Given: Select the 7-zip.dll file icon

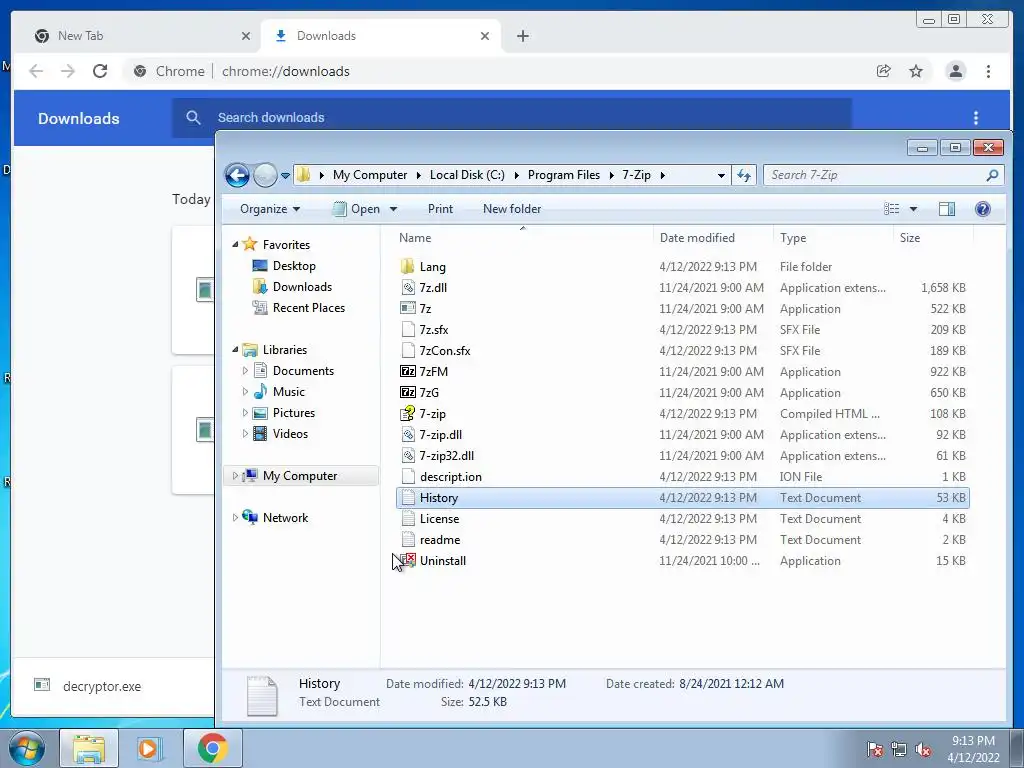Looking at the screenshot, I should coord(408,434).
